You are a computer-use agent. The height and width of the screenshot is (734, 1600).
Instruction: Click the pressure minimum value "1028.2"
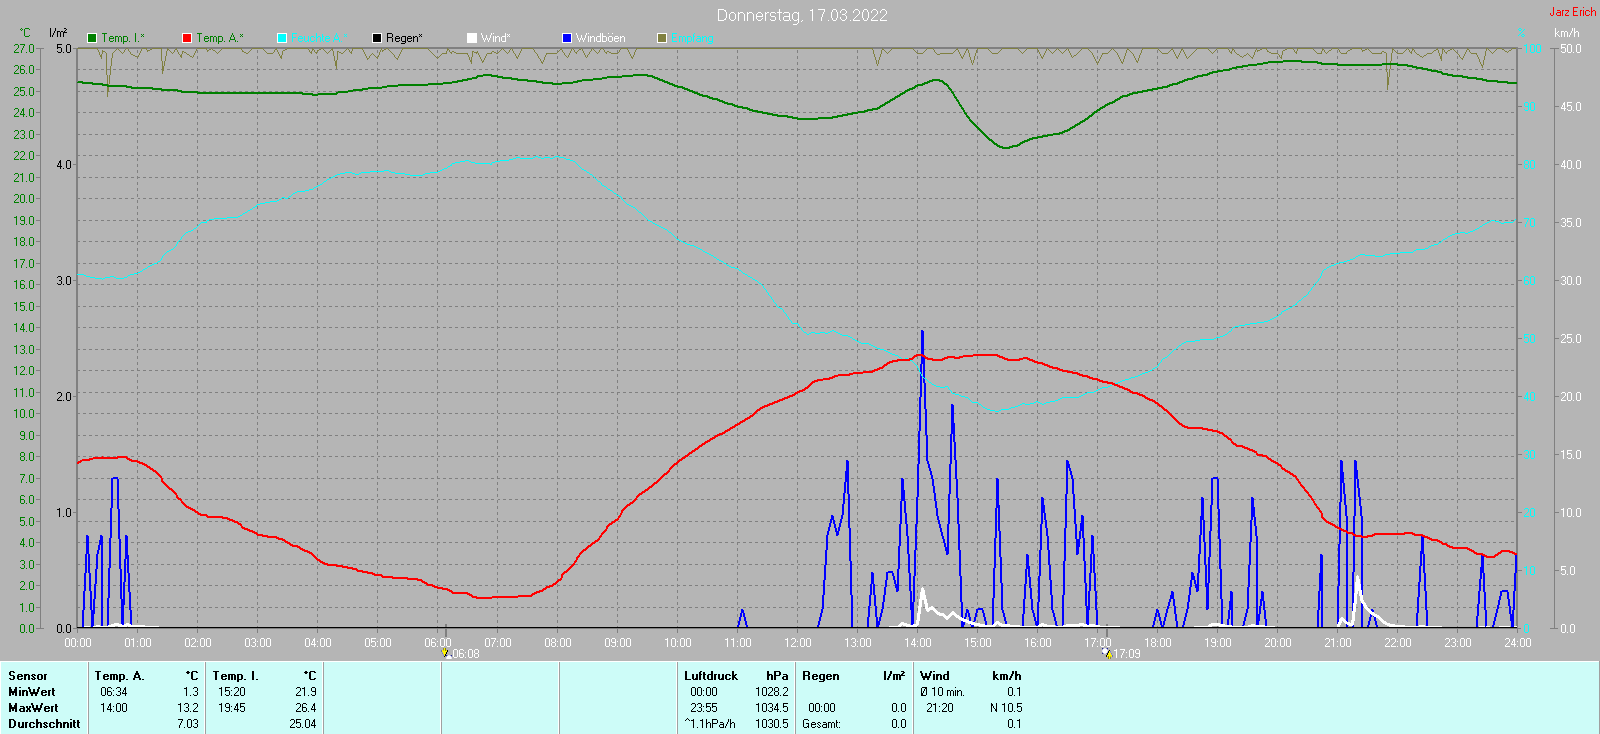tap(772, 692)
